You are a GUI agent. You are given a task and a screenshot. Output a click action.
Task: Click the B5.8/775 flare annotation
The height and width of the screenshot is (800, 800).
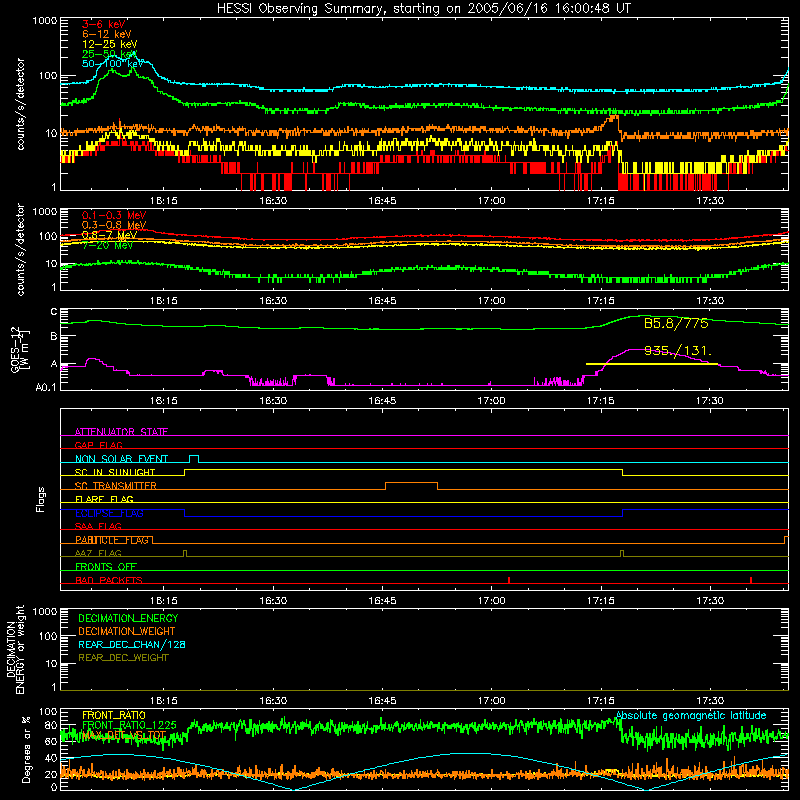point(676,323)
